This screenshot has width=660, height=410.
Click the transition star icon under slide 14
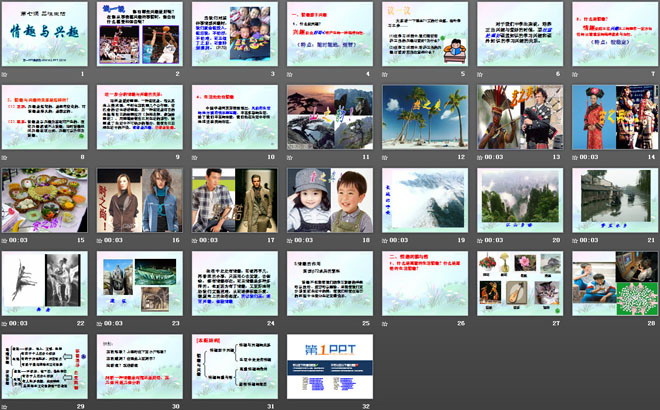pyautogui.click(x=575, y=157)
